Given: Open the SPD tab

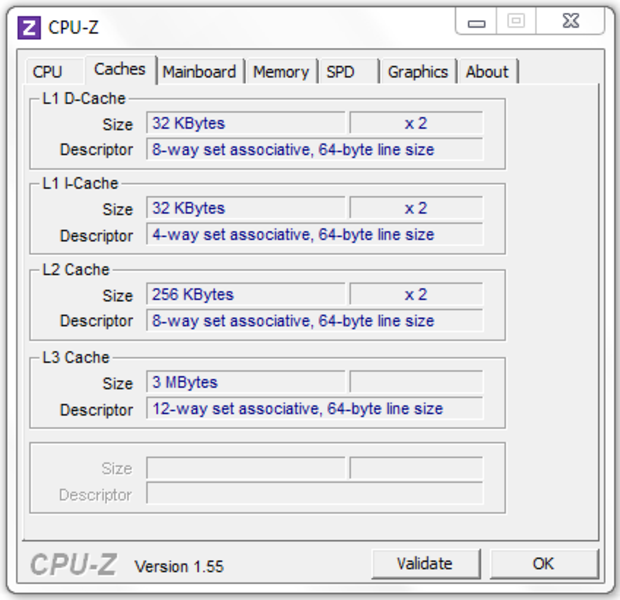Looking at the screenshot, I should (x=349, y=72).
